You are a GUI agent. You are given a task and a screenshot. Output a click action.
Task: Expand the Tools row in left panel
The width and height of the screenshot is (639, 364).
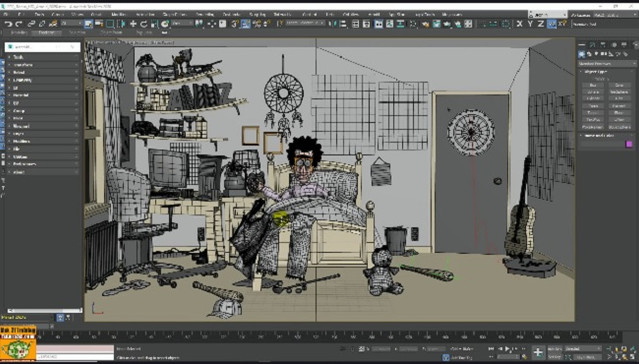click(x=42, y=57)
